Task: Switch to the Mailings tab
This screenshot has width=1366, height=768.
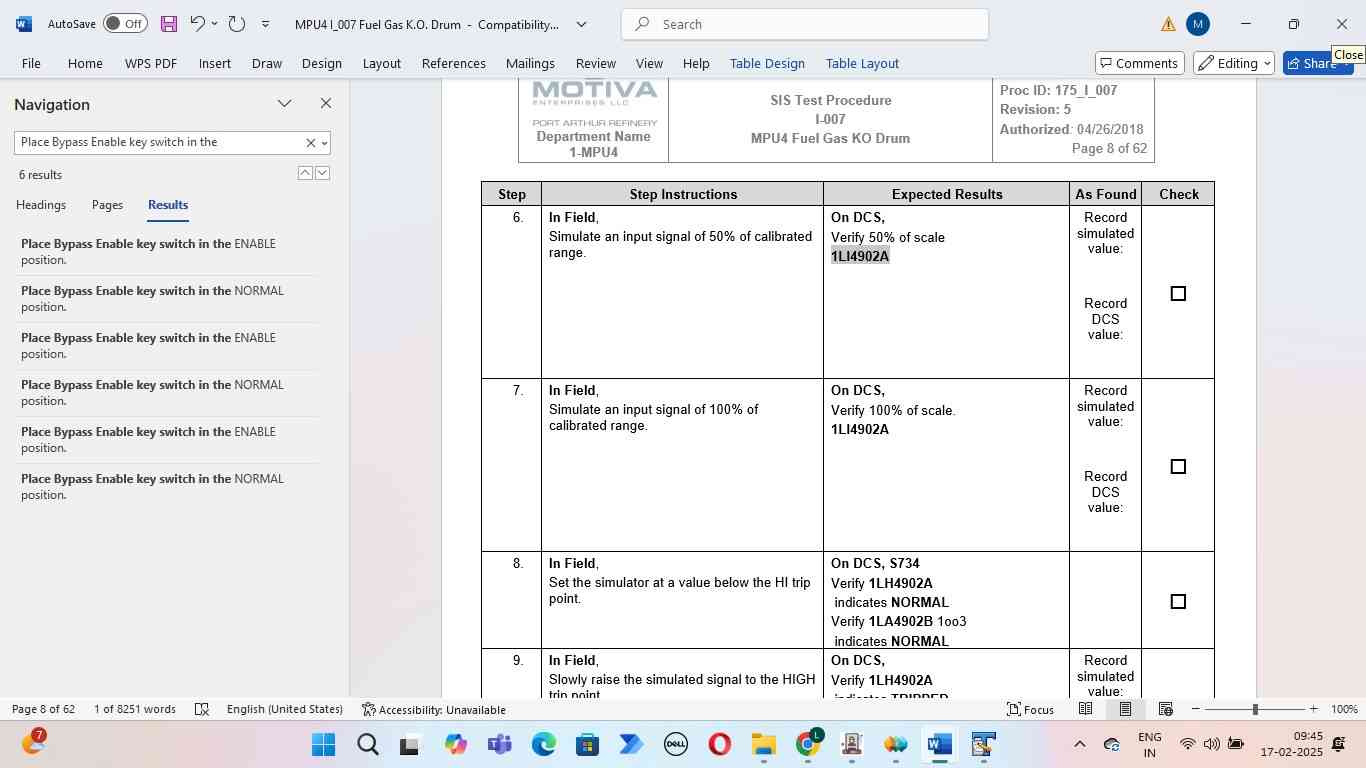Action: click(530, 63)
